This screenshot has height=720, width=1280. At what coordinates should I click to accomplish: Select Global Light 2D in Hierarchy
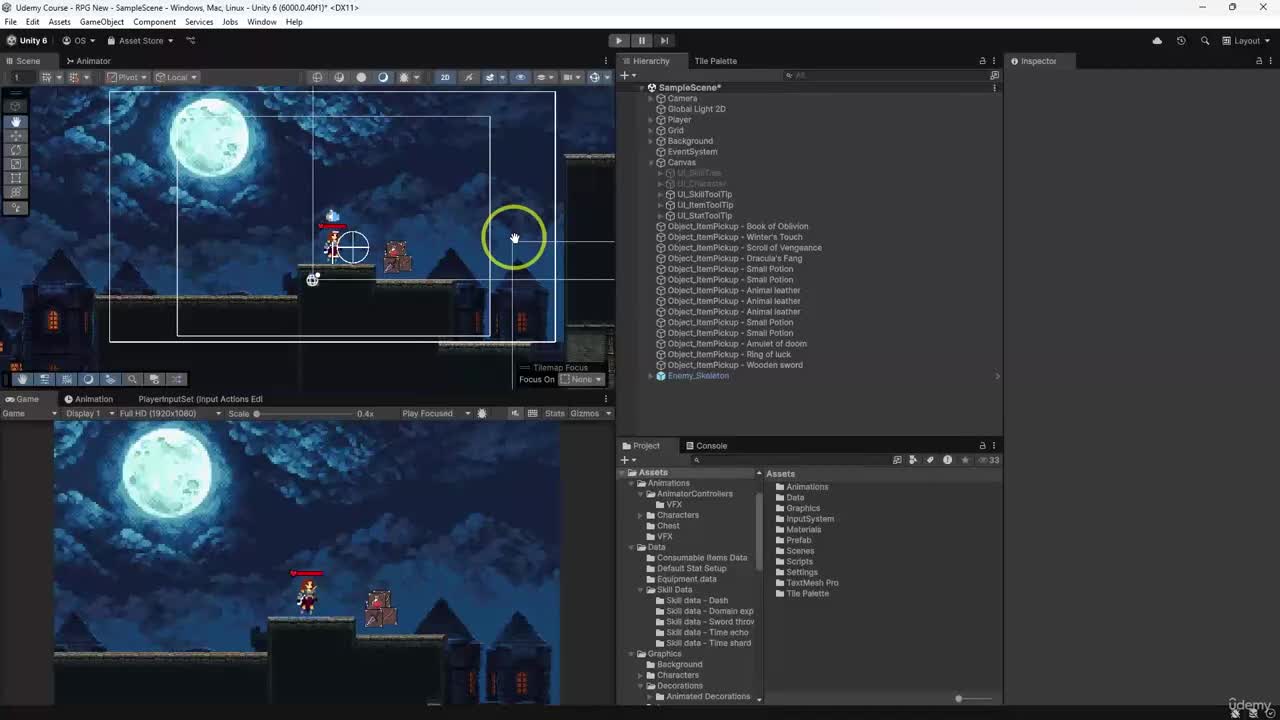[x=696, y=109]
